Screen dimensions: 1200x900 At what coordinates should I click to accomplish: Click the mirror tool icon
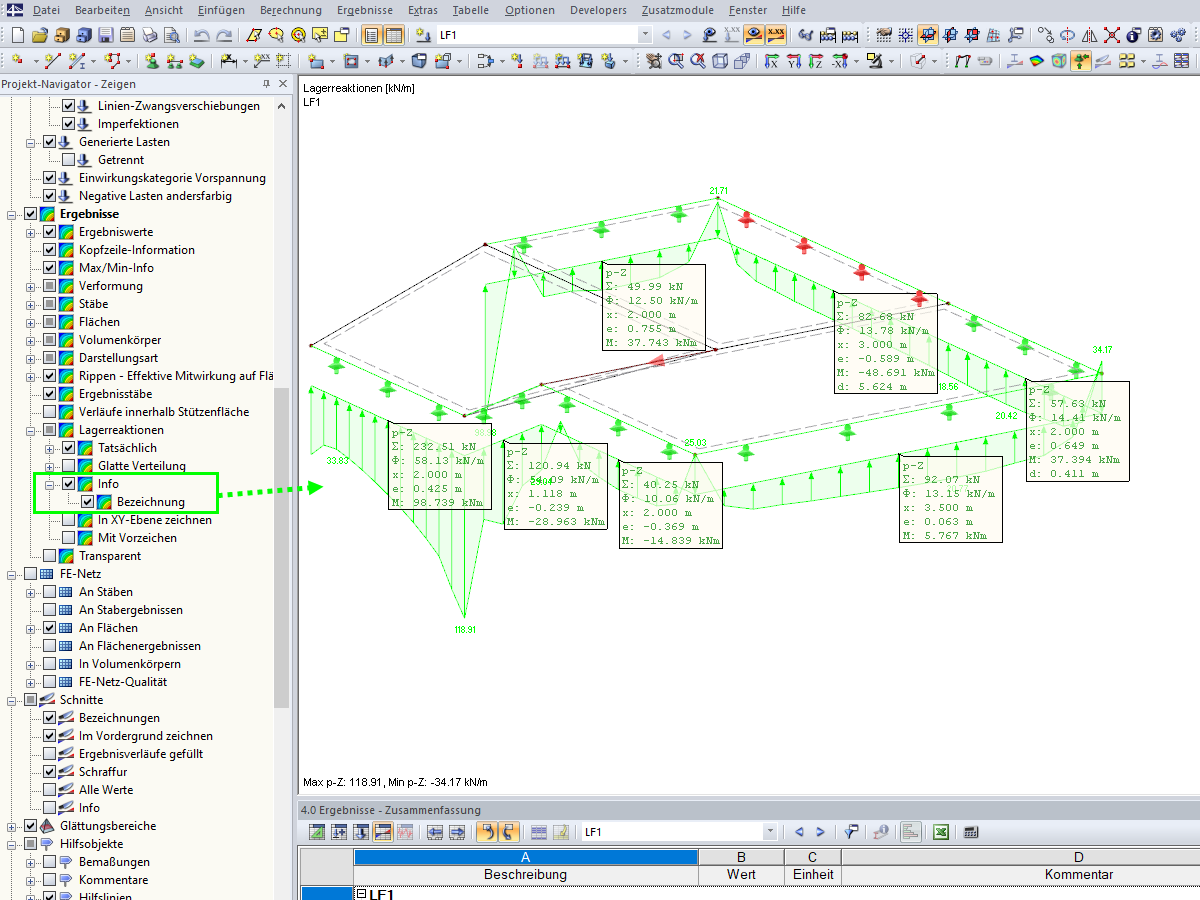click(1089, 35)
